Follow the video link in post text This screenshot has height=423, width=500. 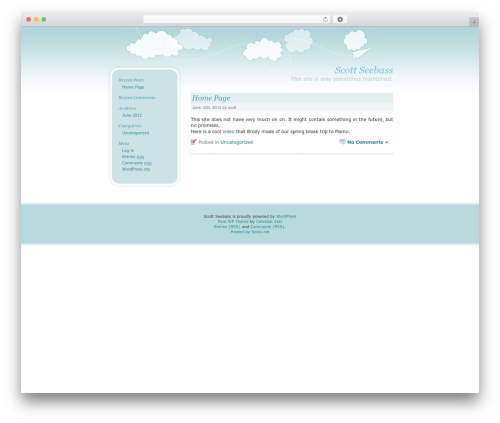point(228,132)
